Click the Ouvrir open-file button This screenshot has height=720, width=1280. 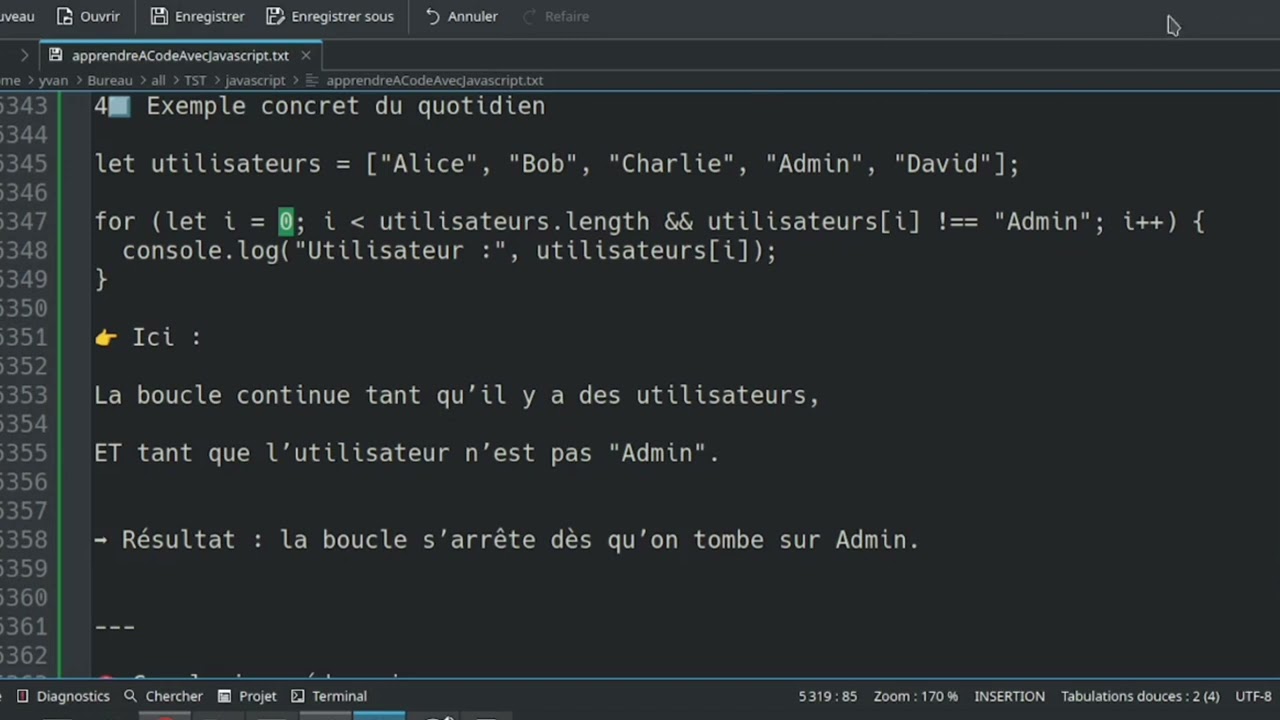[x=88, y=16]
